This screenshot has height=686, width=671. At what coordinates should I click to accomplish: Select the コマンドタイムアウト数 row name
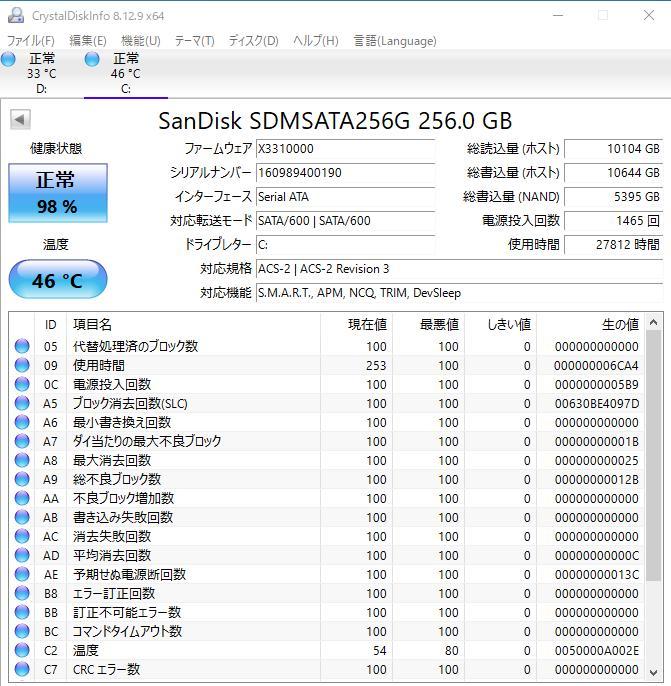(x=127, y=632)
